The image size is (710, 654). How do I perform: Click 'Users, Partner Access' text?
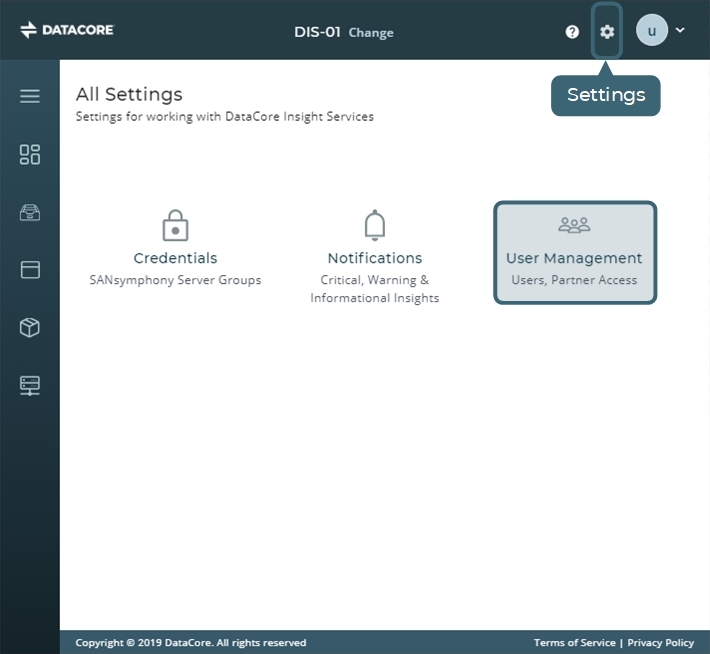pyautogui.click(x=574, y=280)
